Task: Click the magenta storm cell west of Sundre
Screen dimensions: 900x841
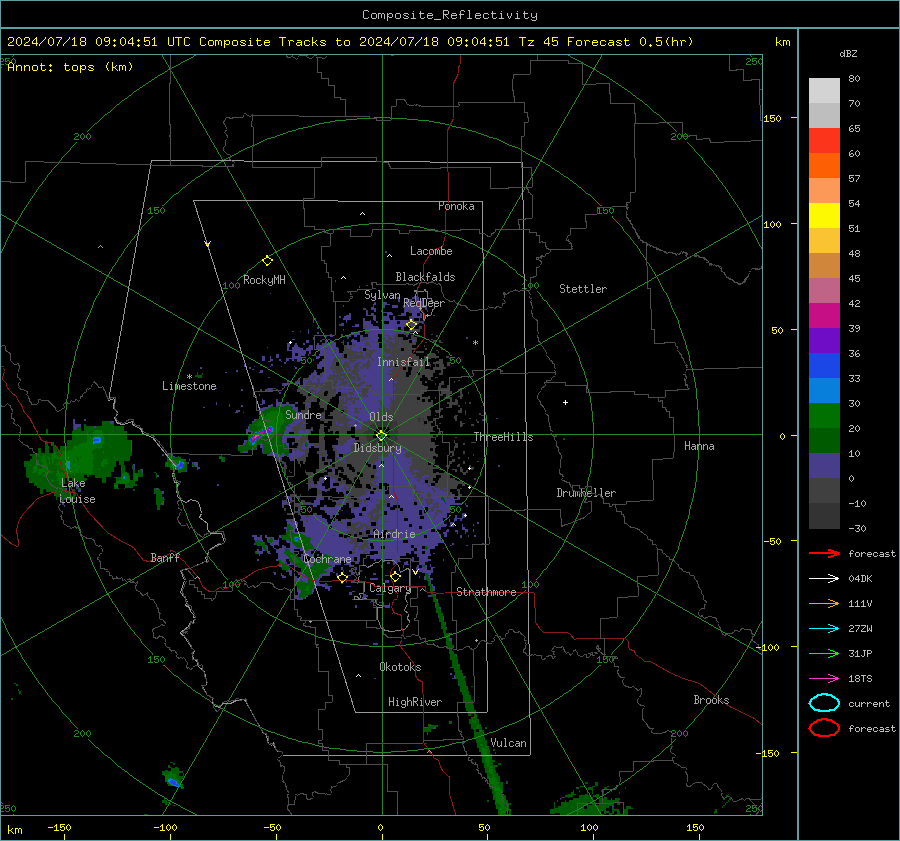Action: coord(261,433)
